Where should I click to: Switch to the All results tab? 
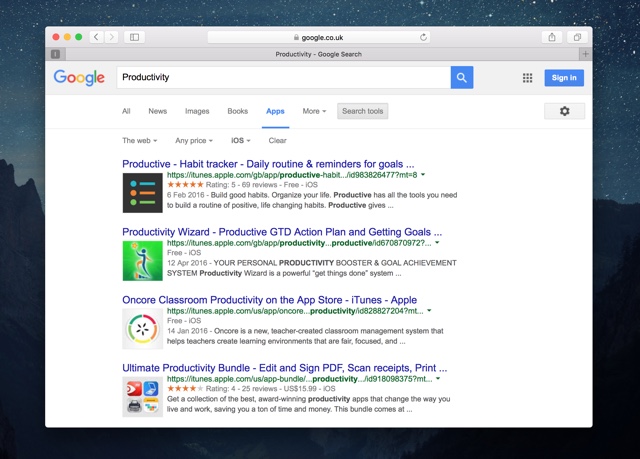pos(126,111)
